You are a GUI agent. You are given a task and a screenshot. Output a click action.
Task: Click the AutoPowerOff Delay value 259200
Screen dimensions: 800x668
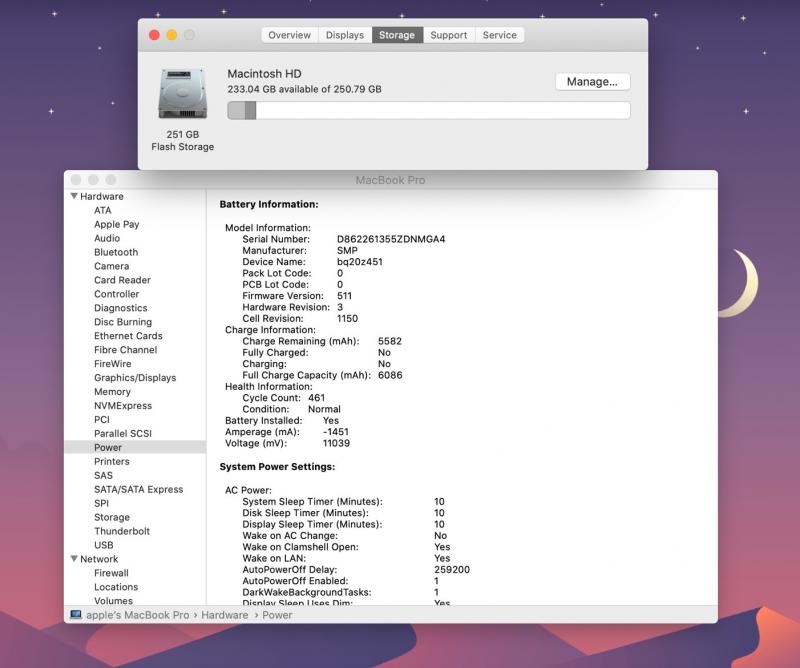(x=452, y=570)
